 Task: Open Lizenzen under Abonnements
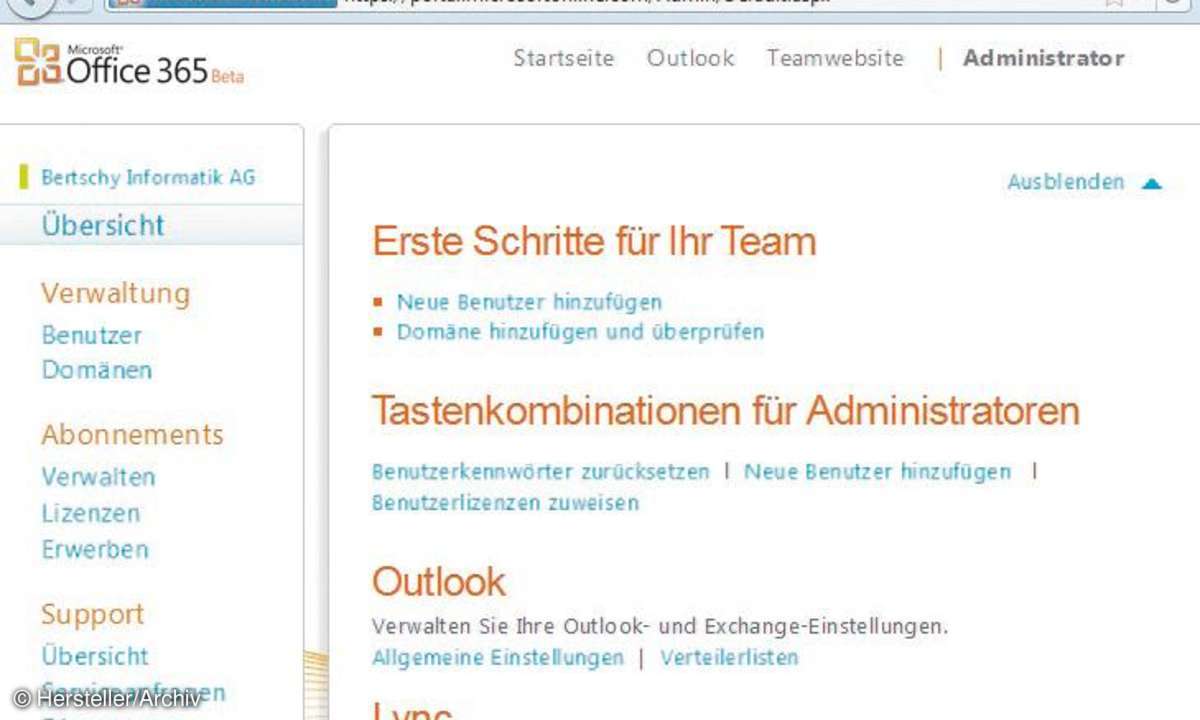point(91,513)
